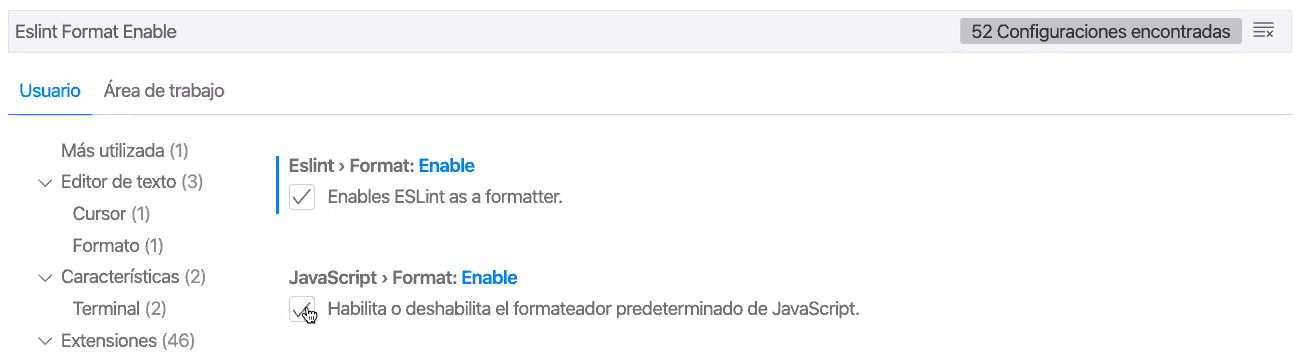Clear the settings search filter icon
1305x362 pixels.
click(x=1263, y=32)
